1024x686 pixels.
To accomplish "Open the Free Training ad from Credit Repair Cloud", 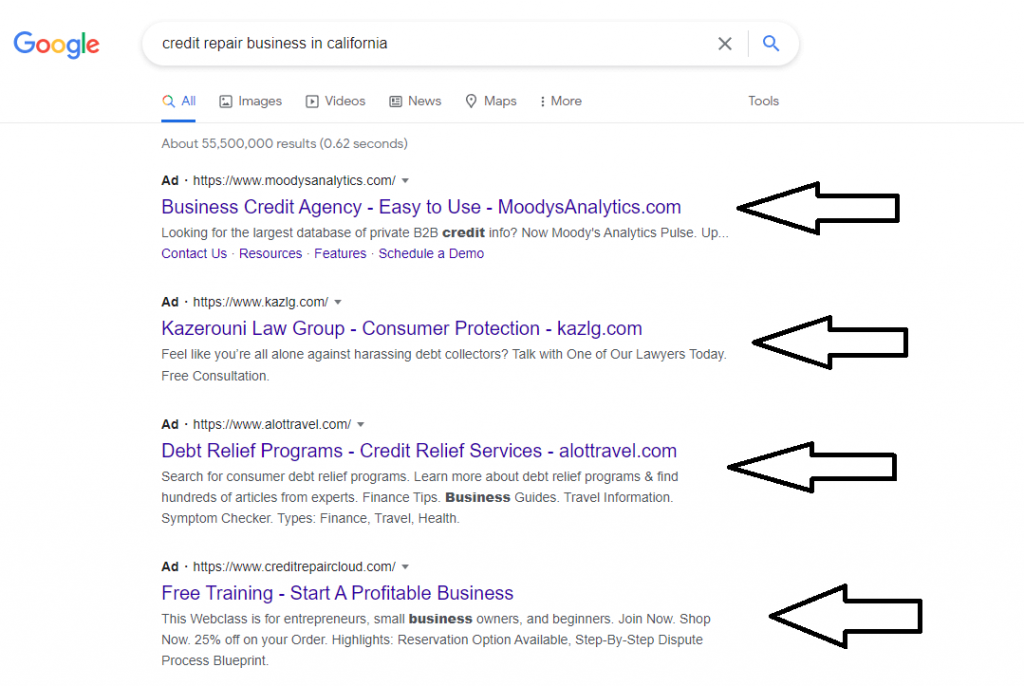I will 337,593.
